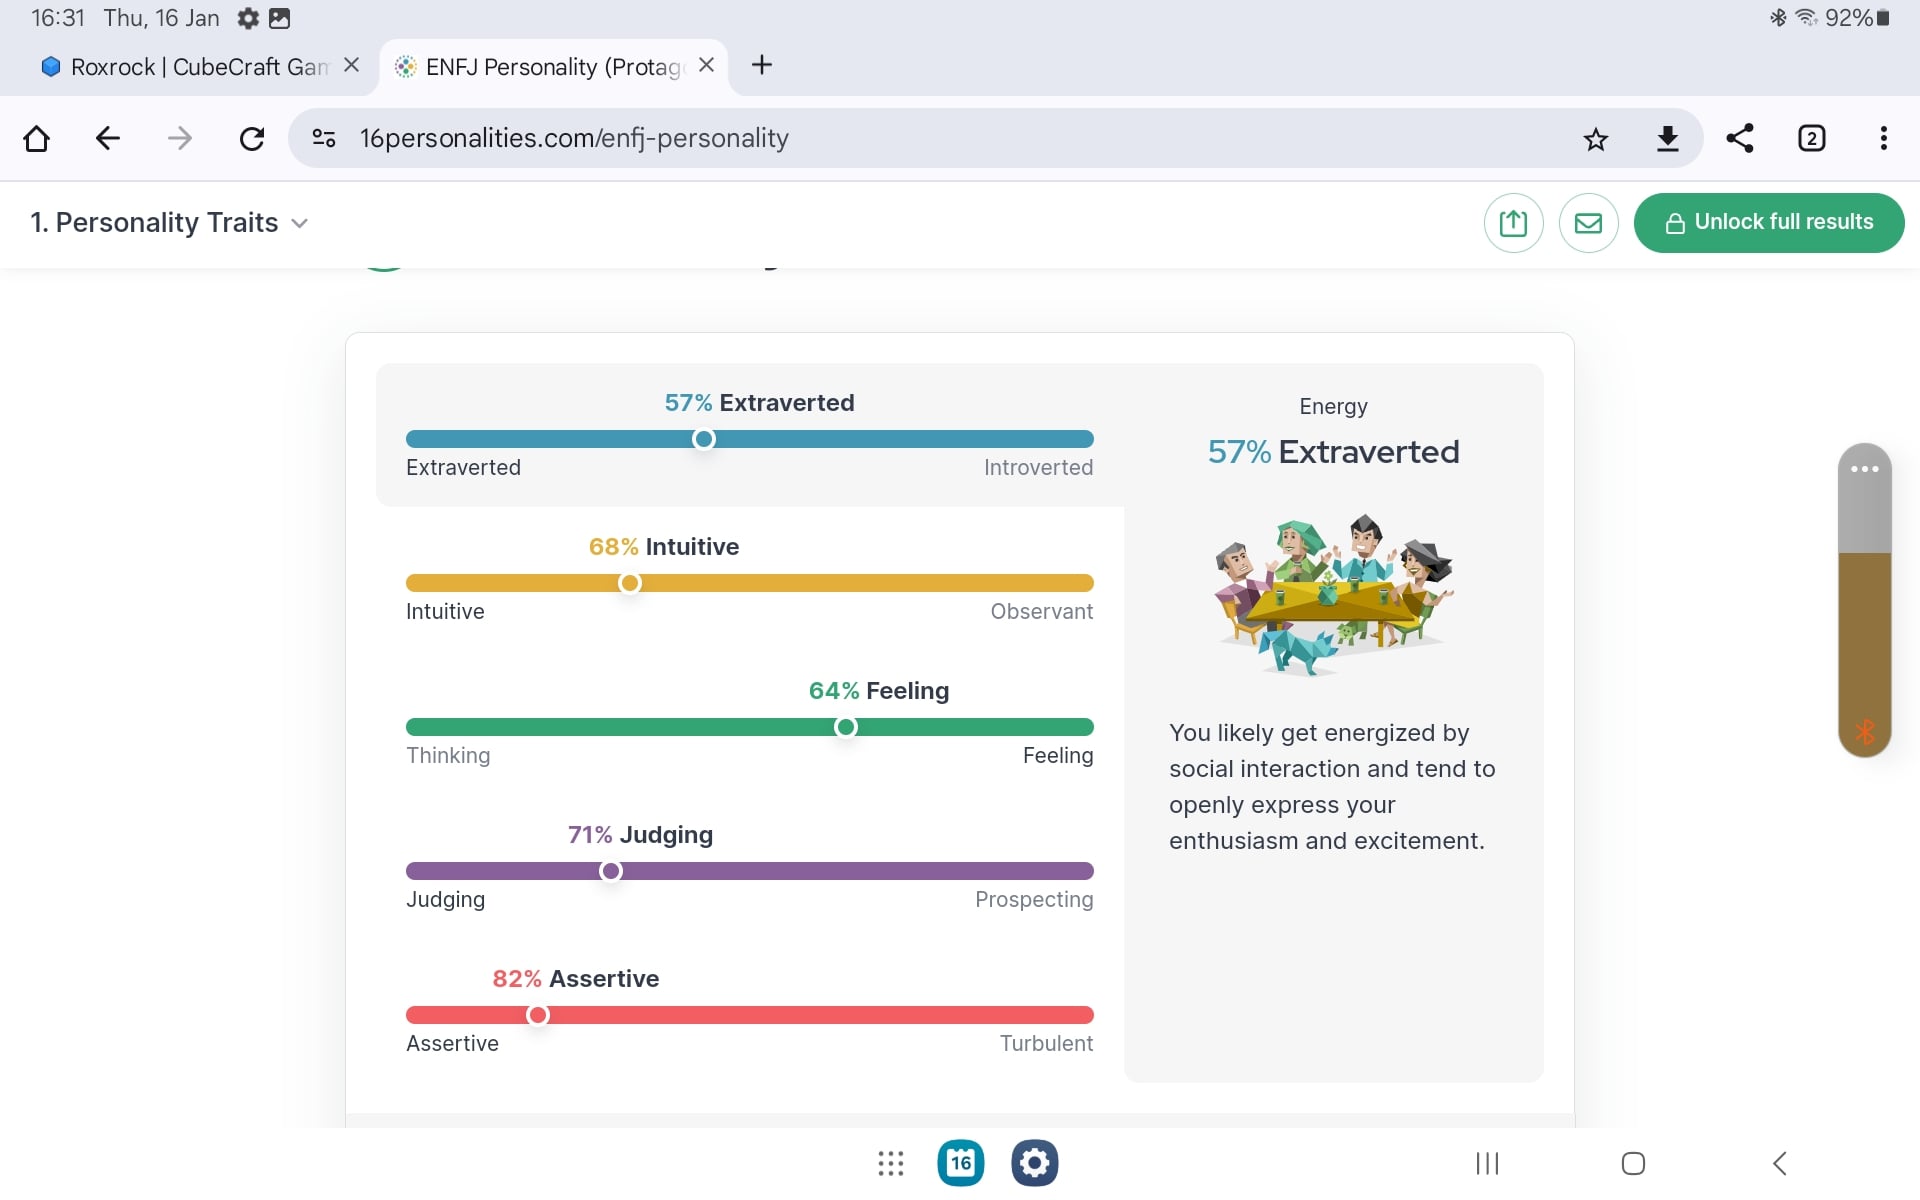Viewport: 1920px width, 1200px height.
Task: Switch to Roxrock CubeCraft tab
Action: point(199,66)
